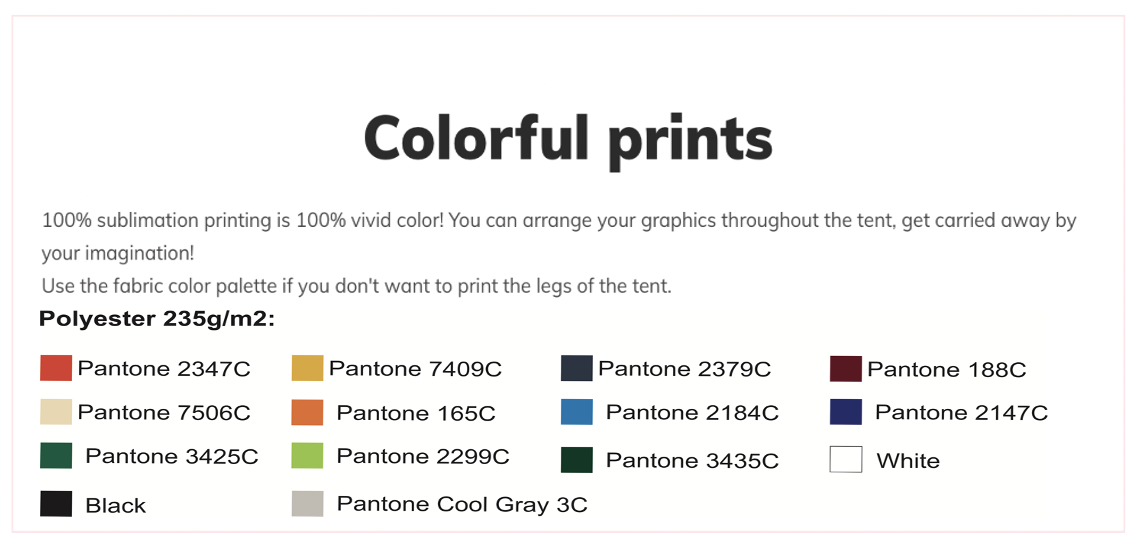Click the Colorful prints heading
1134x542 pixels.
click(568, 139)
